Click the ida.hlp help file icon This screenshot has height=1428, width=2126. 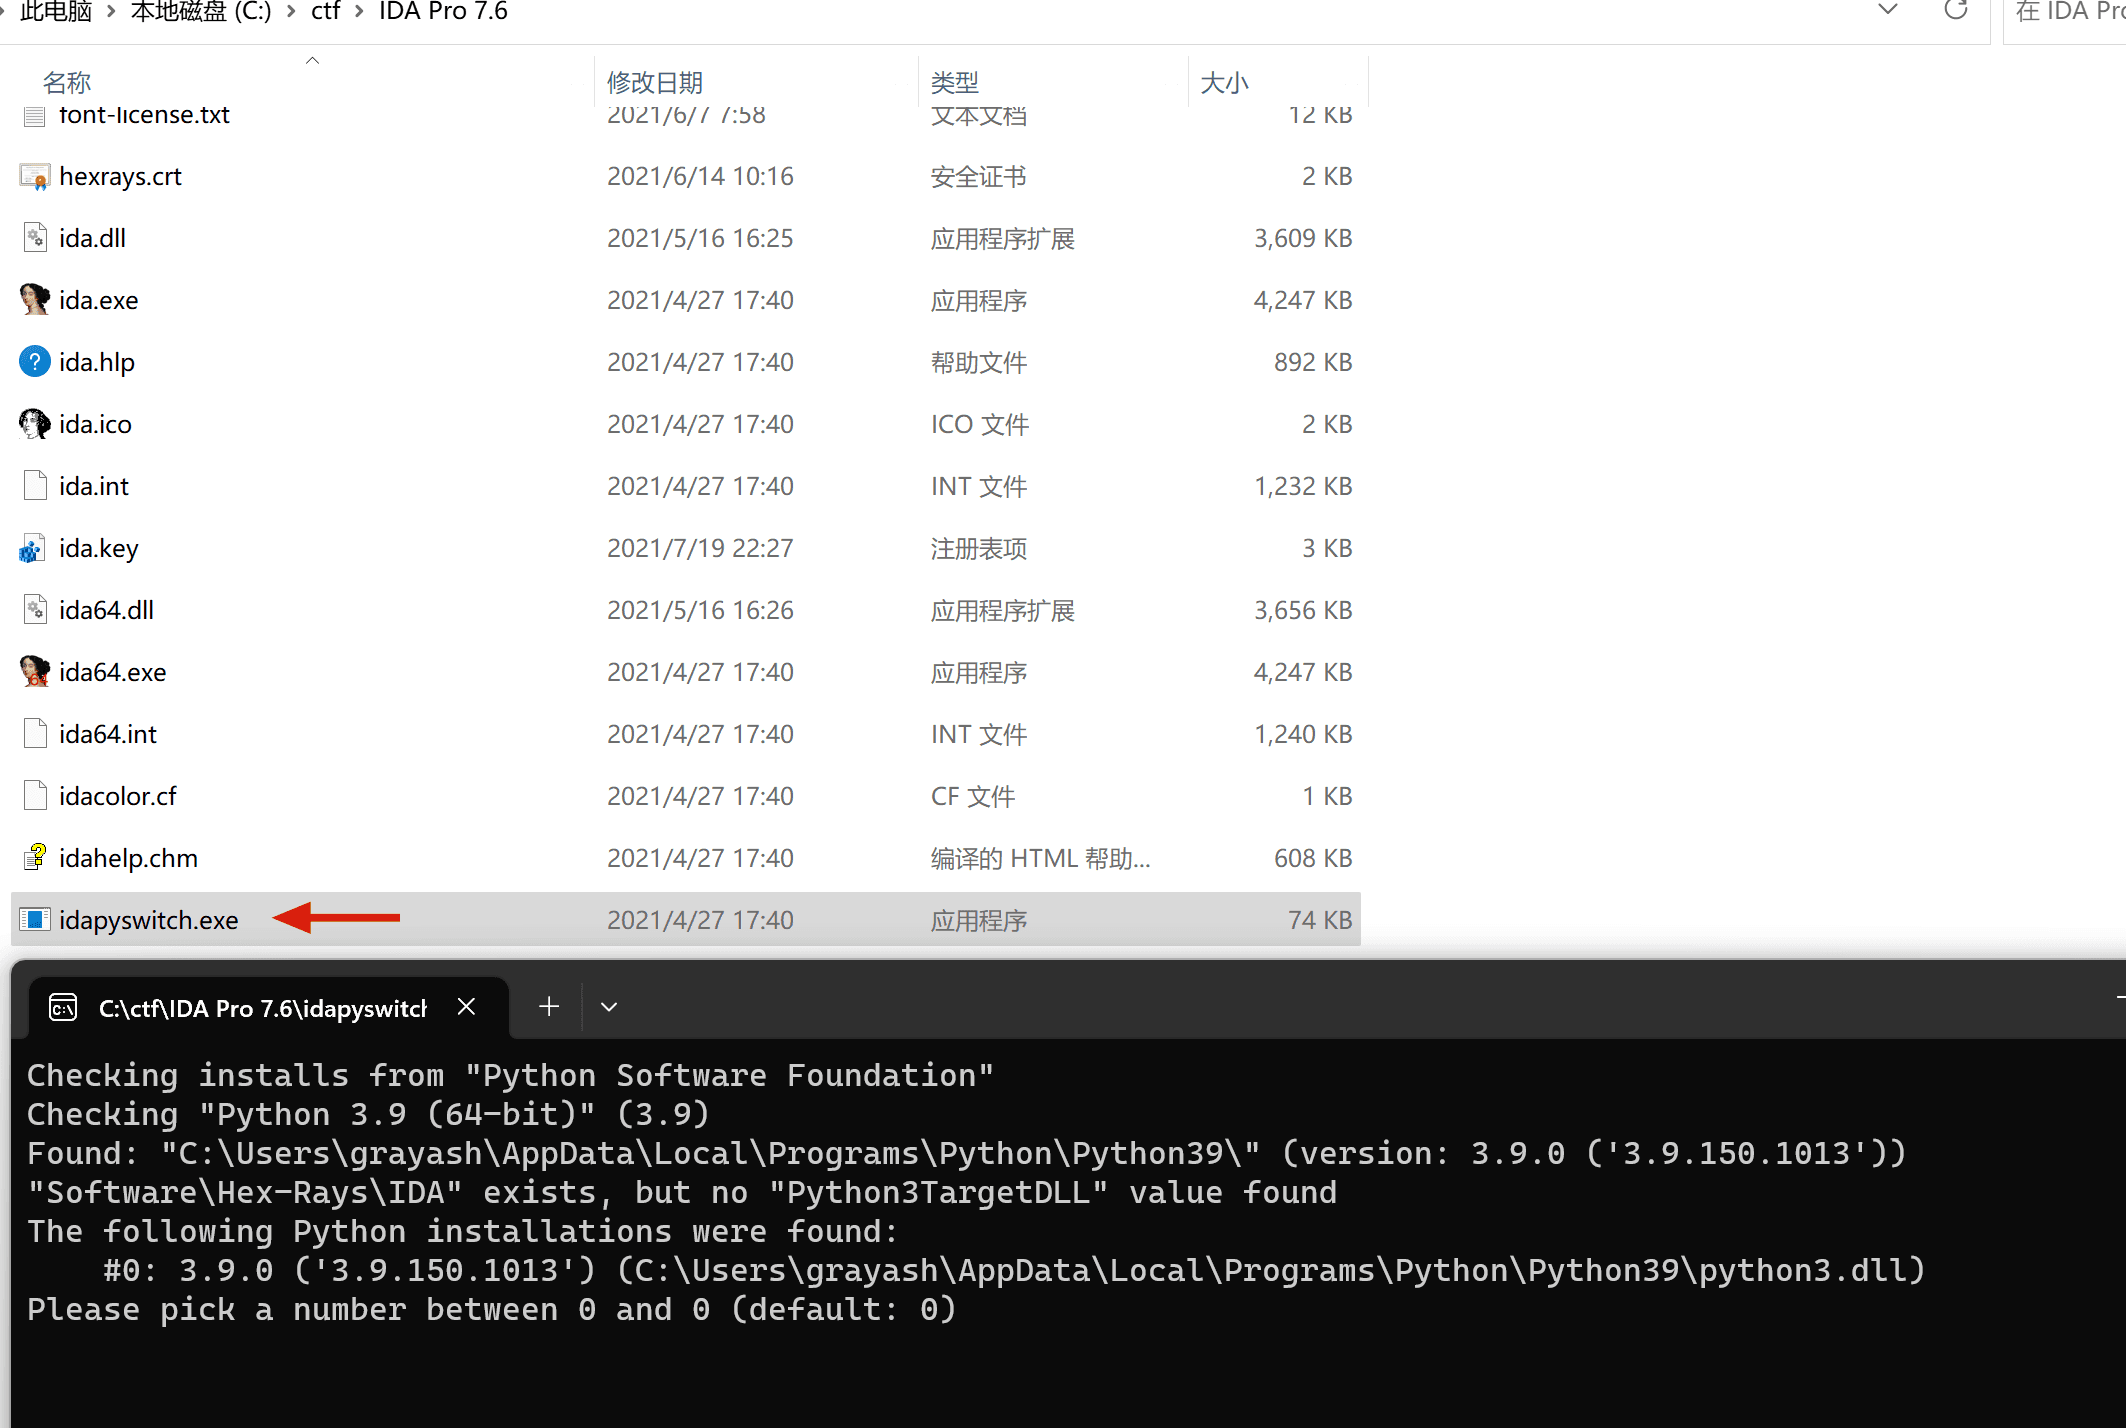[x=35, y=362]
